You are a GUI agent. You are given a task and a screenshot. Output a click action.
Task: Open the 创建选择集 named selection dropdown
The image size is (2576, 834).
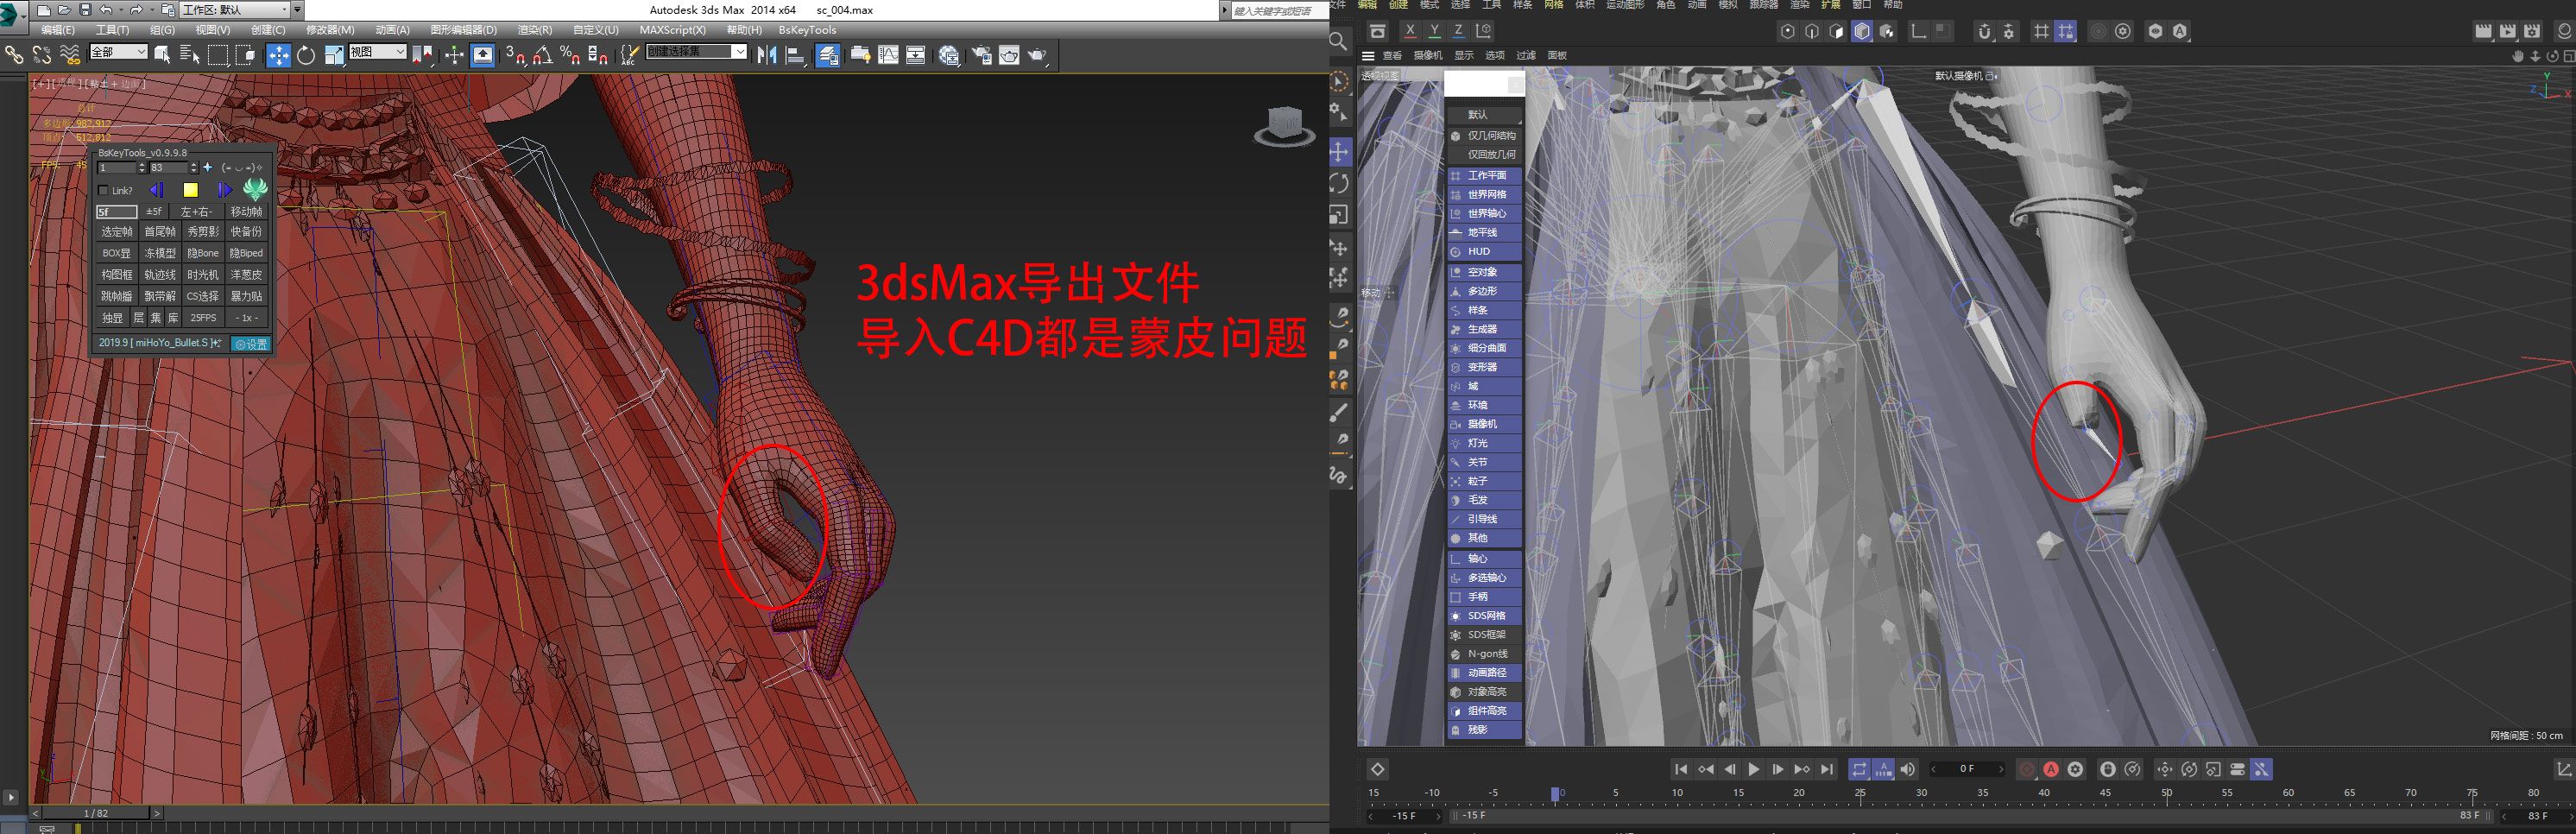(696, 52)
